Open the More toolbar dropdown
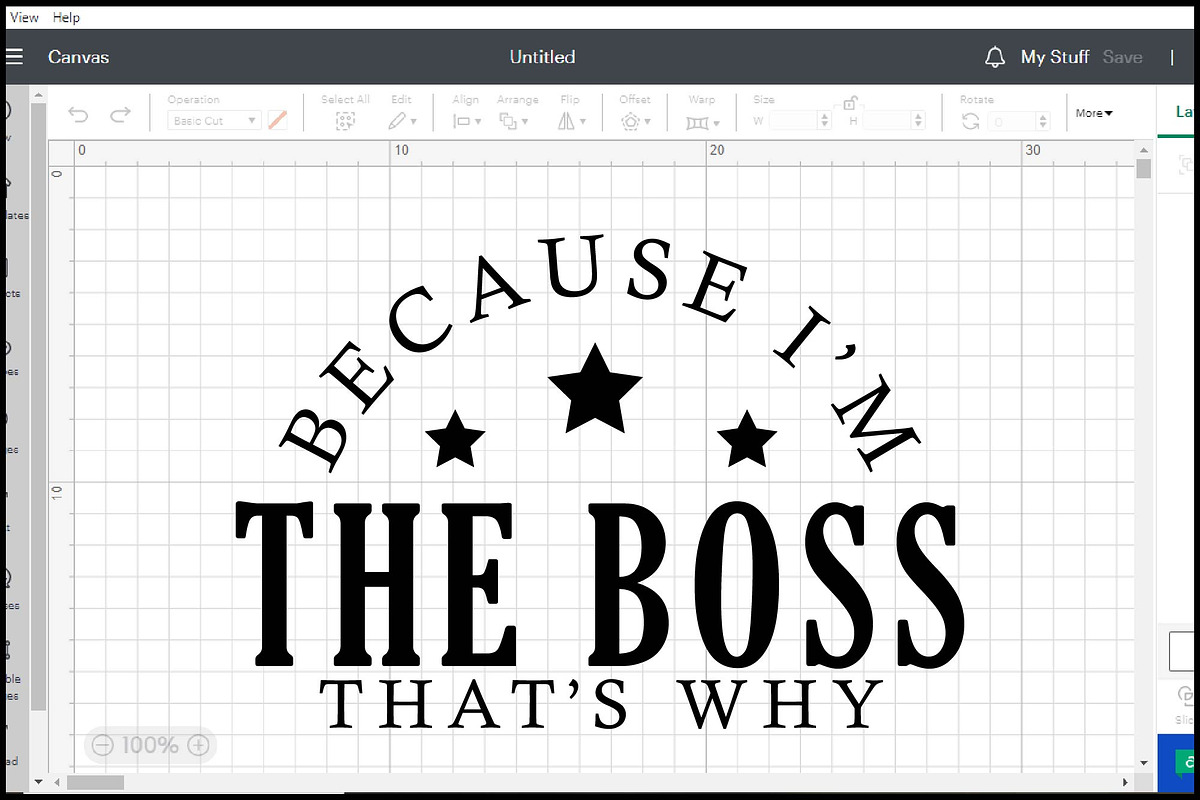Viewport: 1200px width, 800px height. (1094, 114)
